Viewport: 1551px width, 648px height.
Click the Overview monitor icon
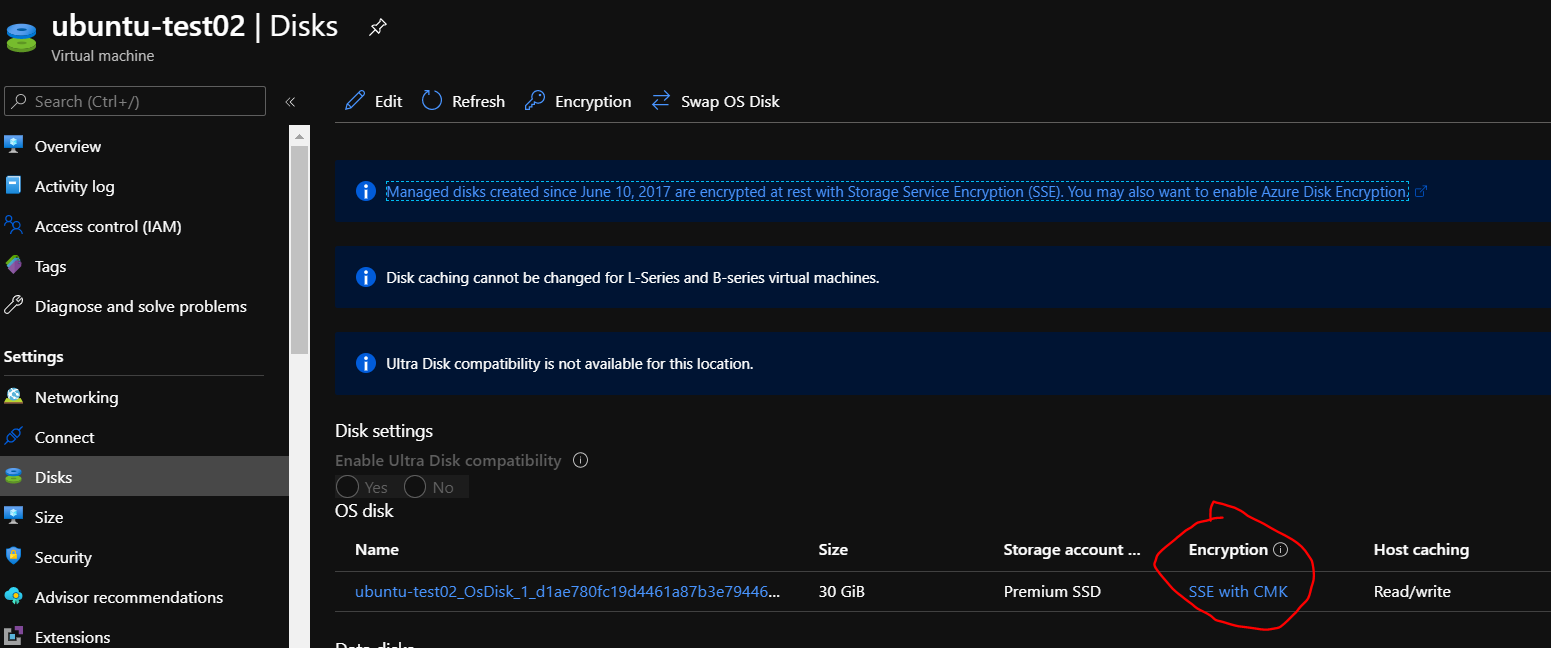click(13, 145)
